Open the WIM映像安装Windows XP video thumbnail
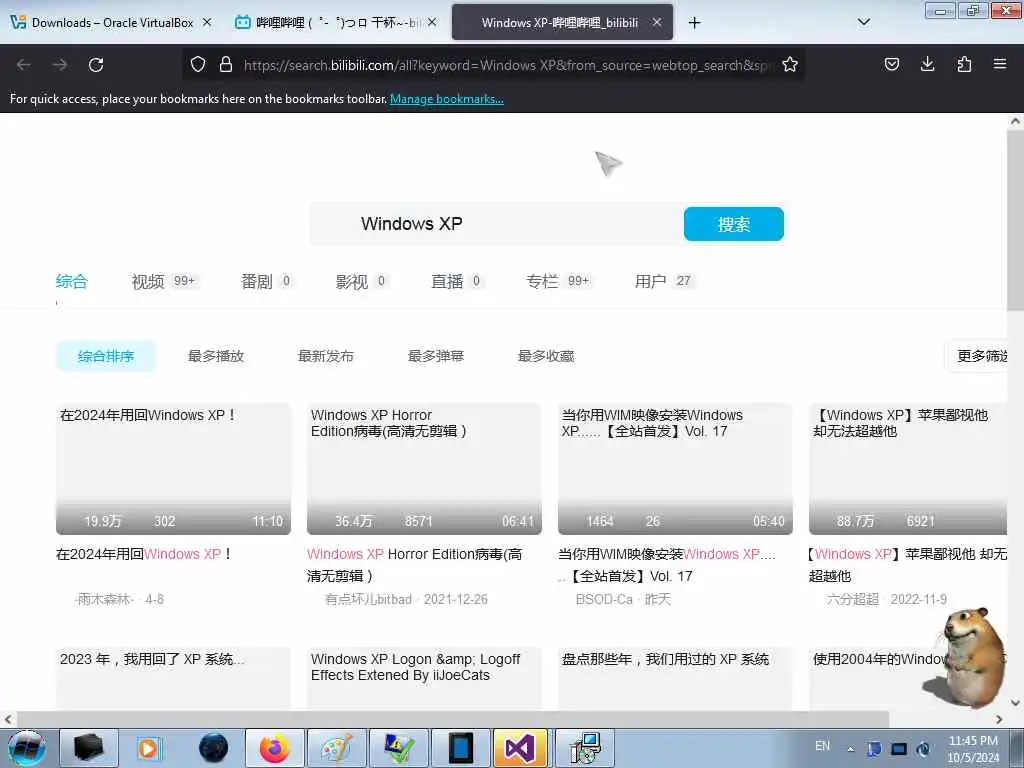Screen dimensions: 1024x768 pyautogui.click(x=675, y=469)
